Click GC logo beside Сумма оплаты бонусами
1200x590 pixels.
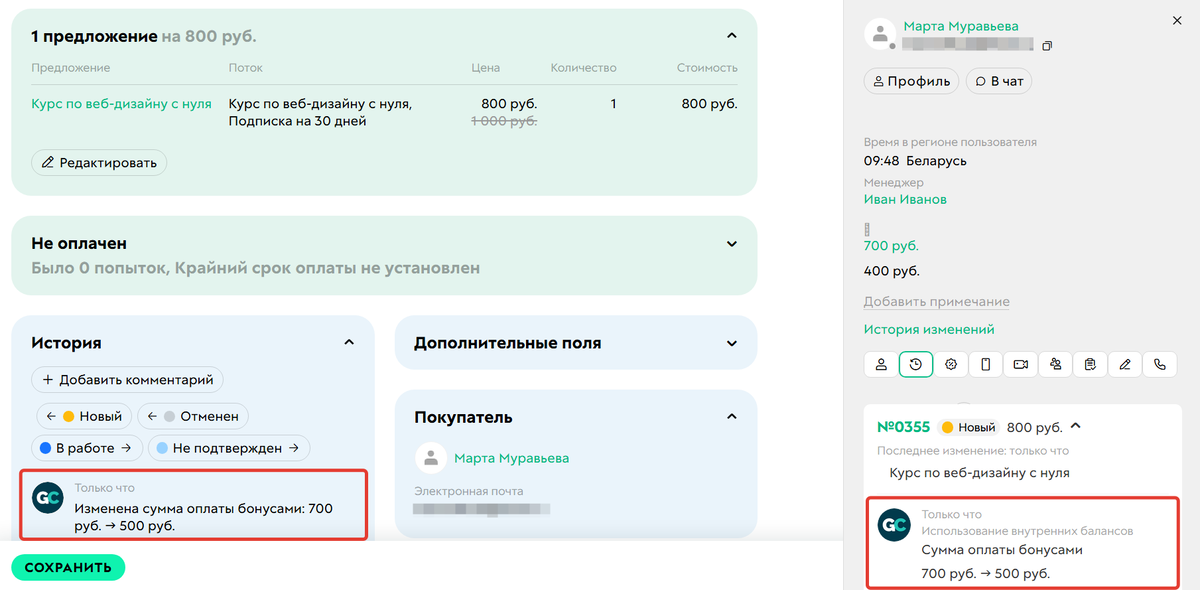[x=893, y=526]
